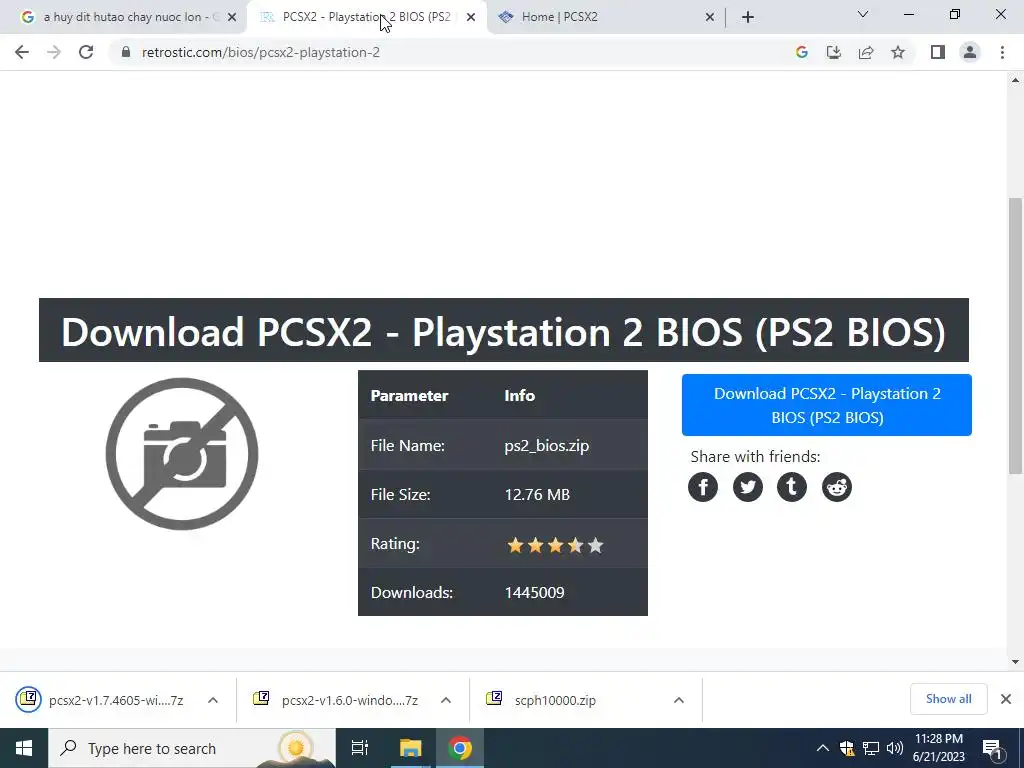Click the Download PCSX2 page heading
1024x768 pixels.
(504, 330)
